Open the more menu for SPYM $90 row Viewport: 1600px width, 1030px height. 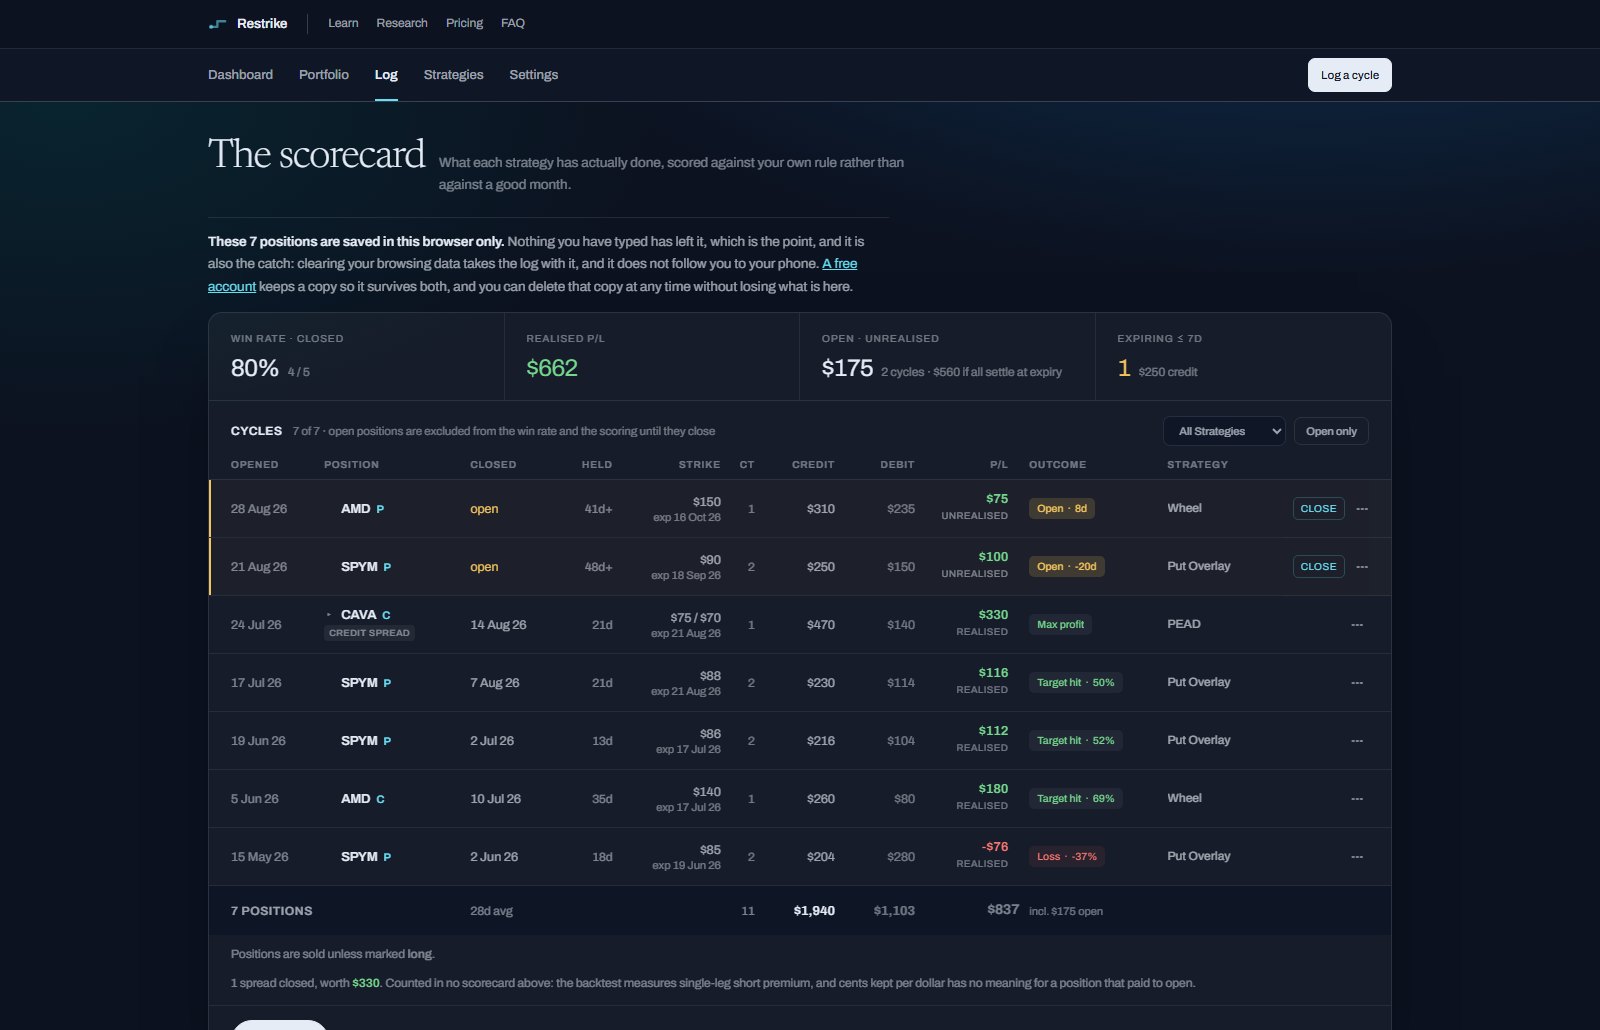[x=1362, y=567]
